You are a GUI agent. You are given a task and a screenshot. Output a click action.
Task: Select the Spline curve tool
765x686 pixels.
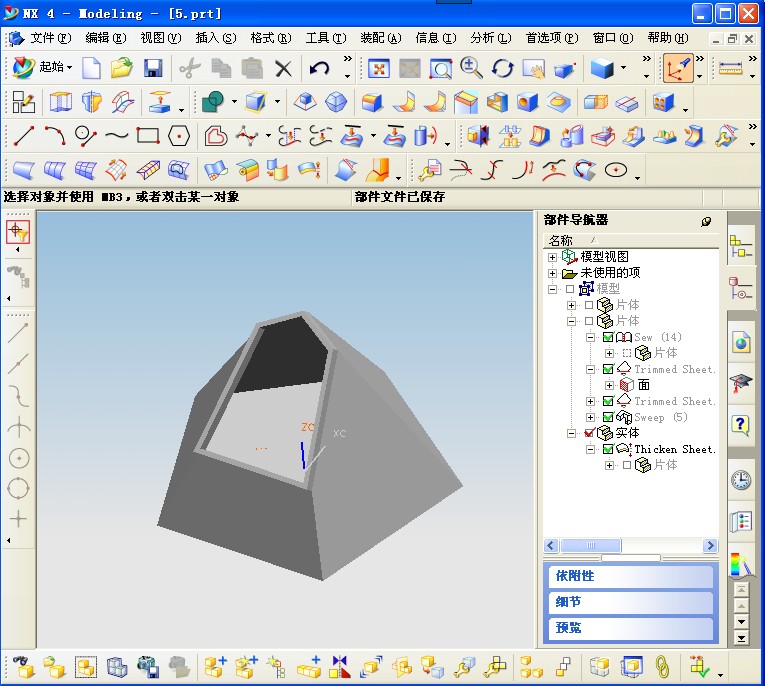tap(117, 136)
